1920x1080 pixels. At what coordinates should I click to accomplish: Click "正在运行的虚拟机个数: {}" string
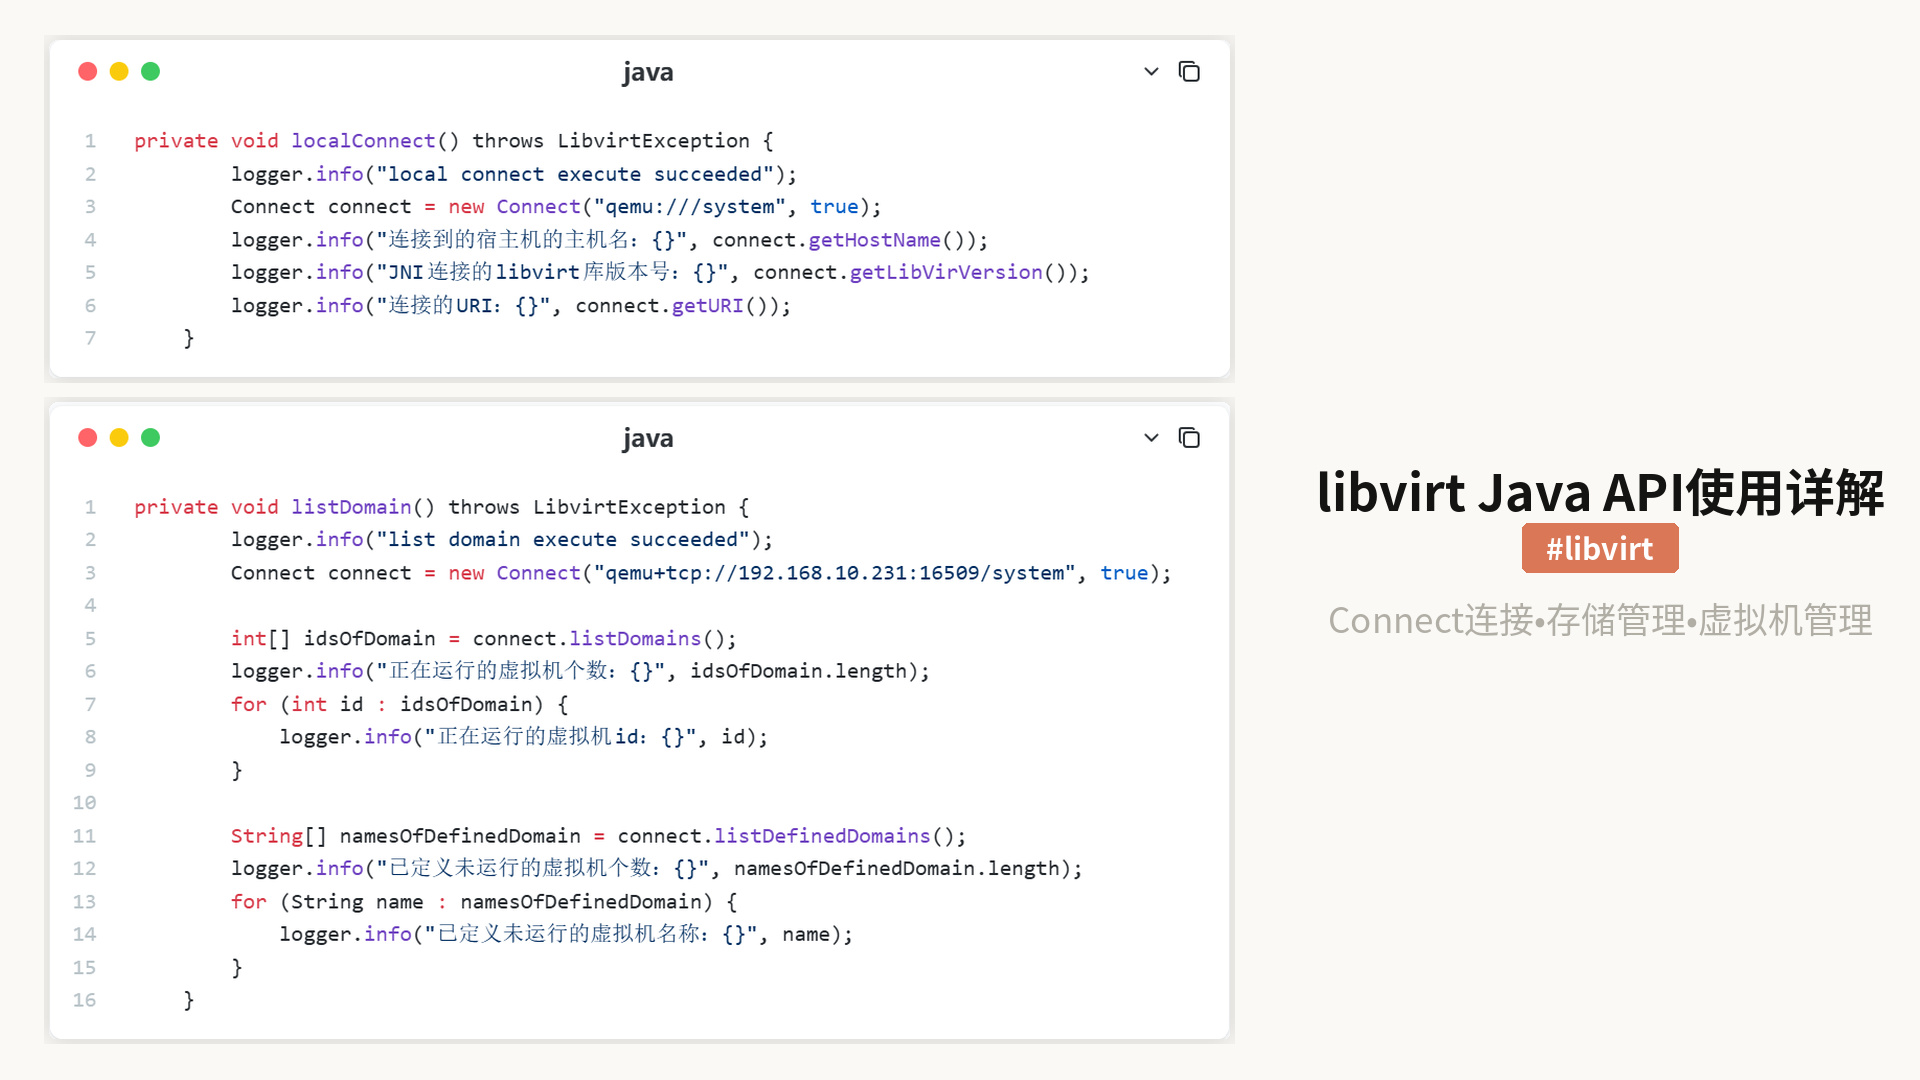coord(521,671)
